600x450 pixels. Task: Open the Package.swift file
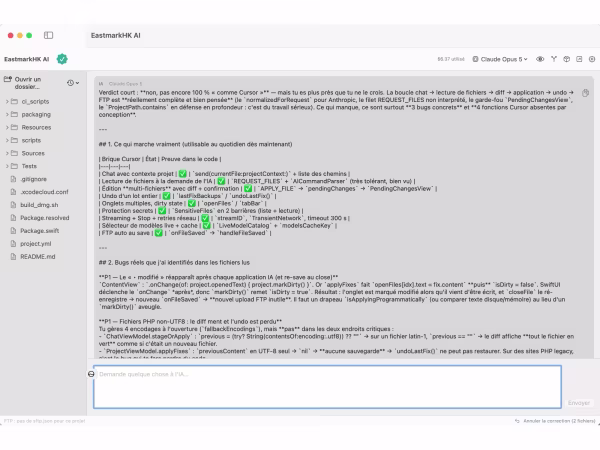tap(39, 231)
